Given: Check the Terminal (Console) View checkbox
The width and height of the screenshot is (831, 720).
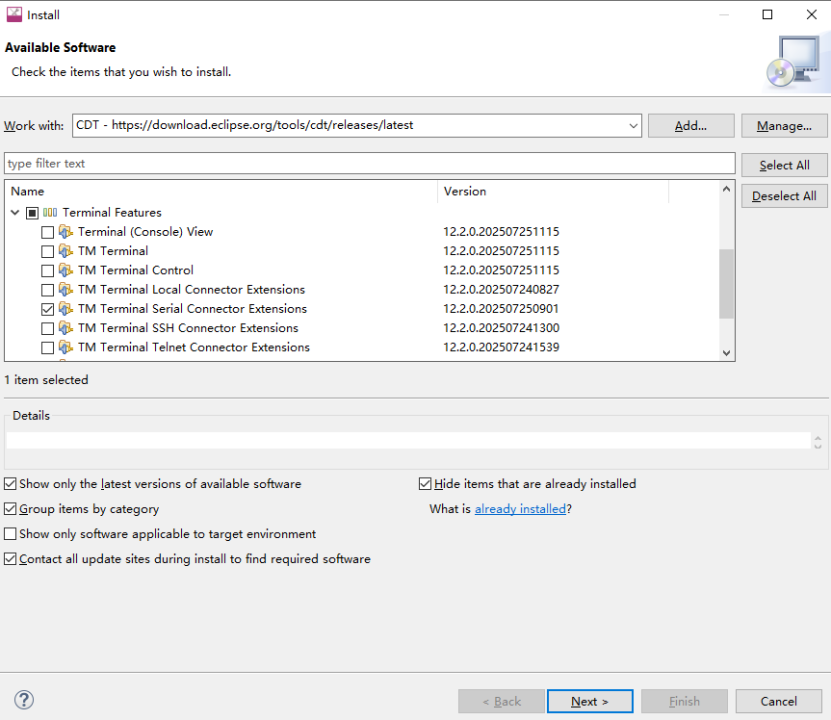Looking at the screenshot, I should coord(48,232).
